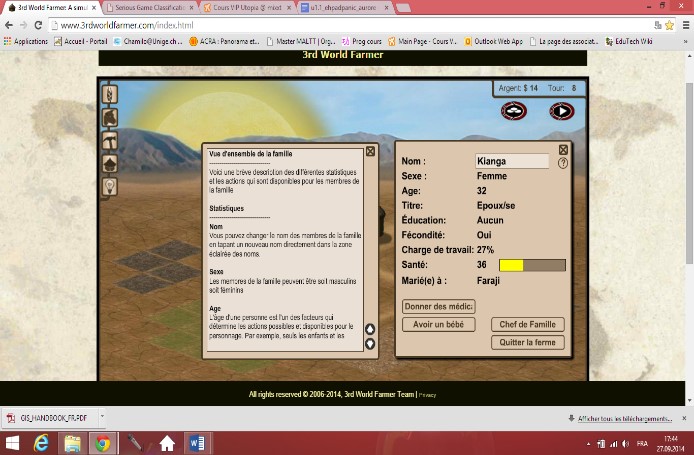694x455 pixels.
Task: Show hidden system tray icons arrow
Action: tap(589, 443)
